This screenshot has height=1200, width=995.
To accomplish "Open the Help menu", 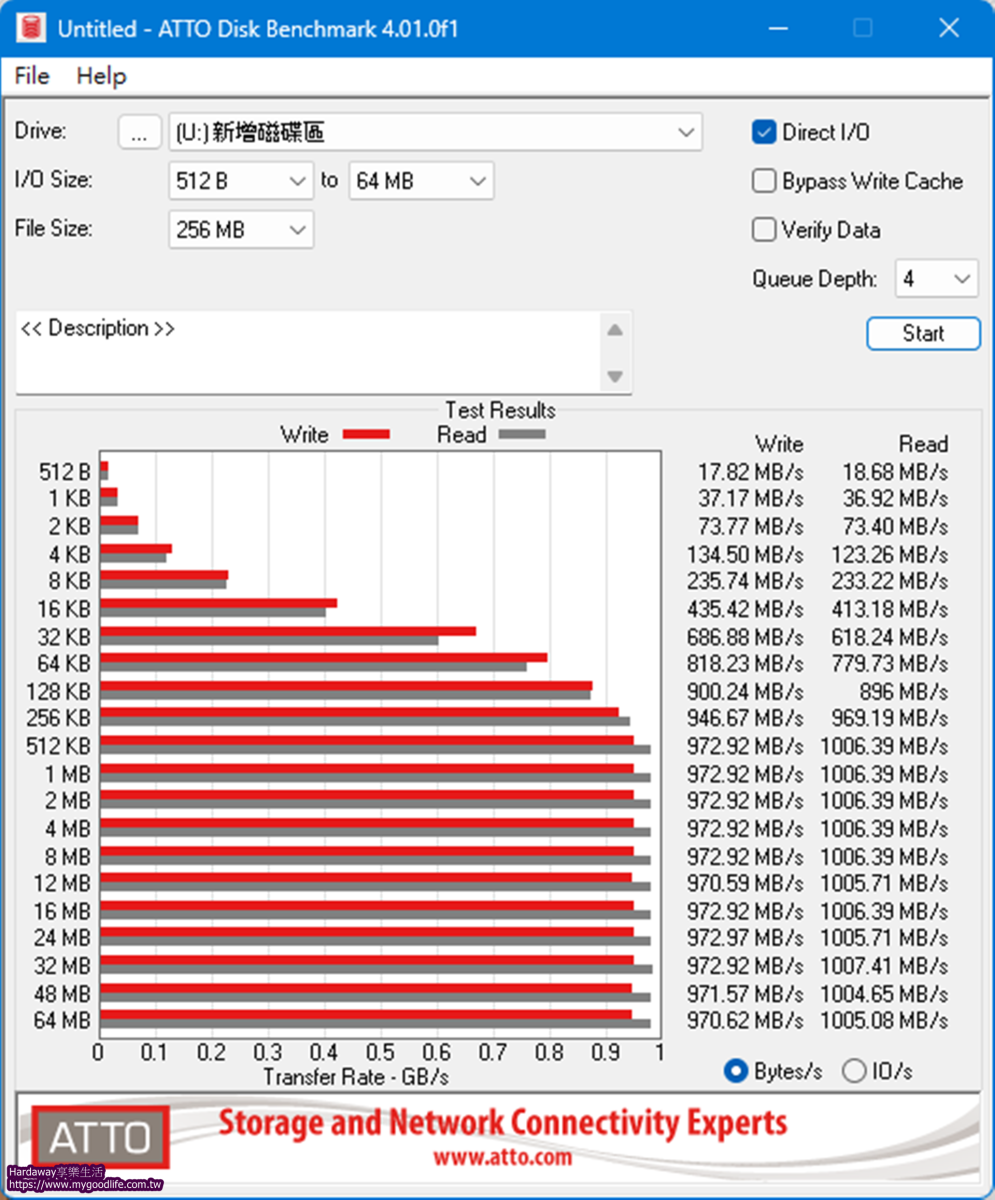I will coord(101,76).
